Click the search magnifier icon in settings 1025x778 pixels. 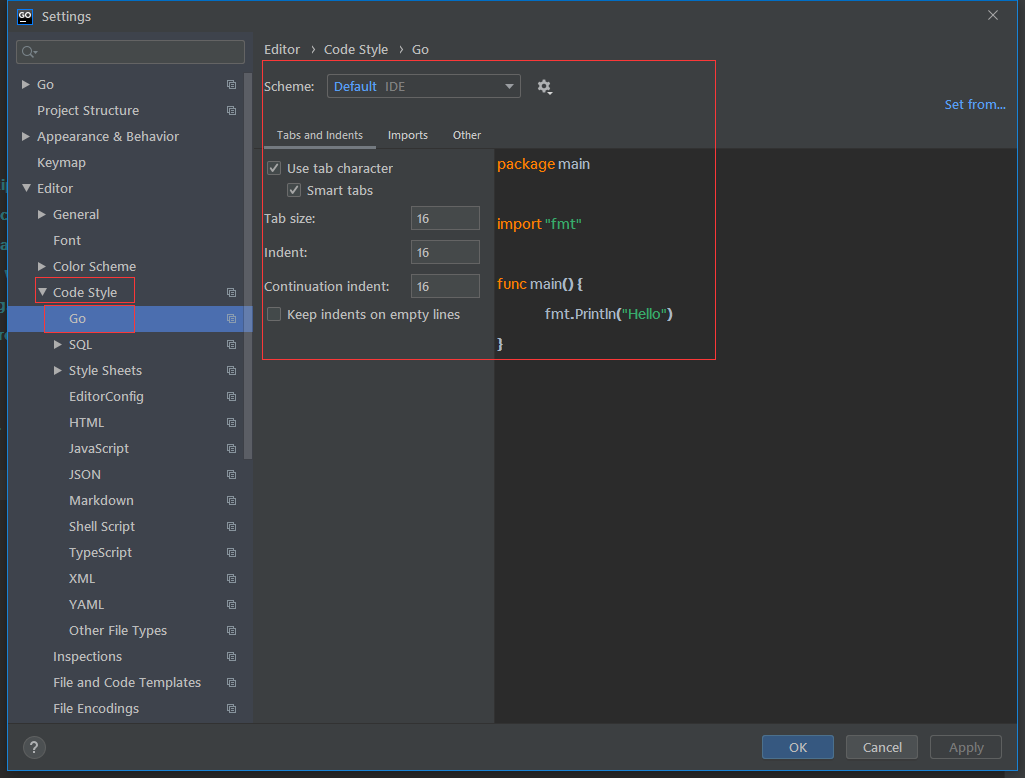(x=28, y=52)
